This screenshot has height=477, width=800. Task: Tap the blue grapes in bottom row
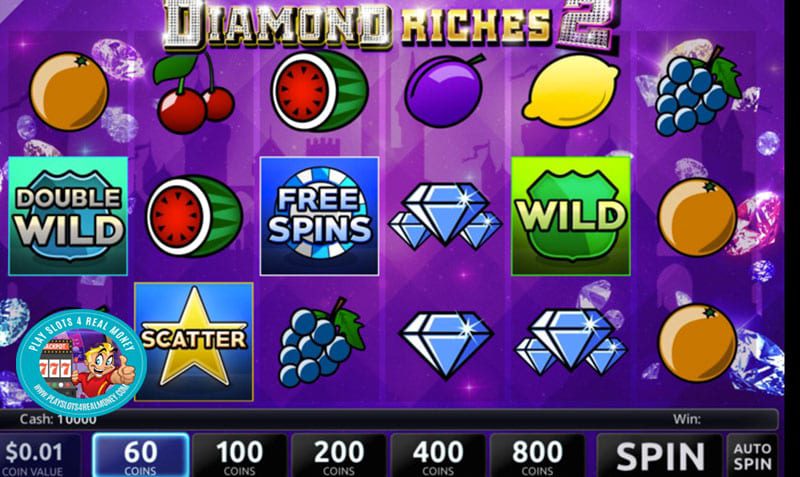click(321, 343)
